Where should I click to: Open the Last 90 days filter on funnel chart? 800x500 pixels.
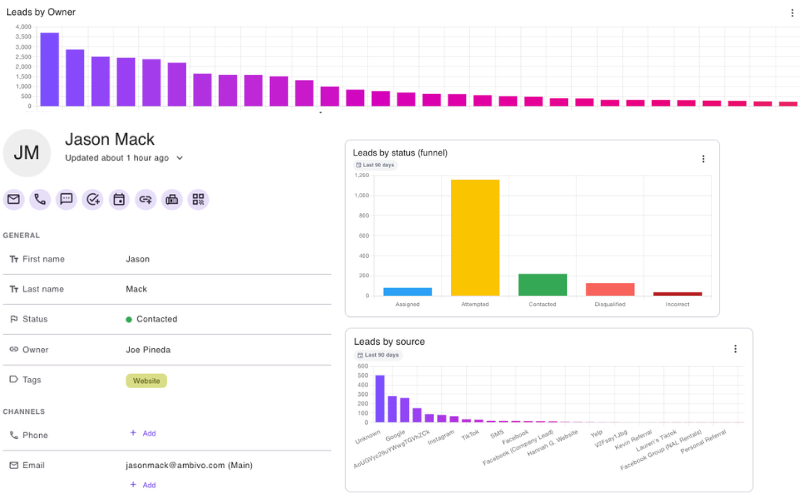click(x=375, y=165)
